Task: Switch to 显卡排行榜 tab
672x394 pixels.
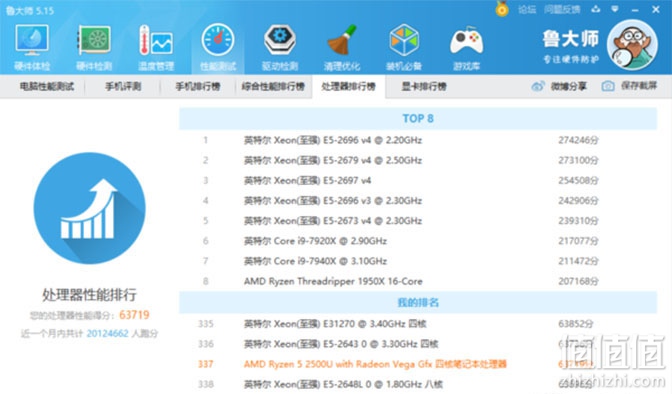Action: point(424,87)
